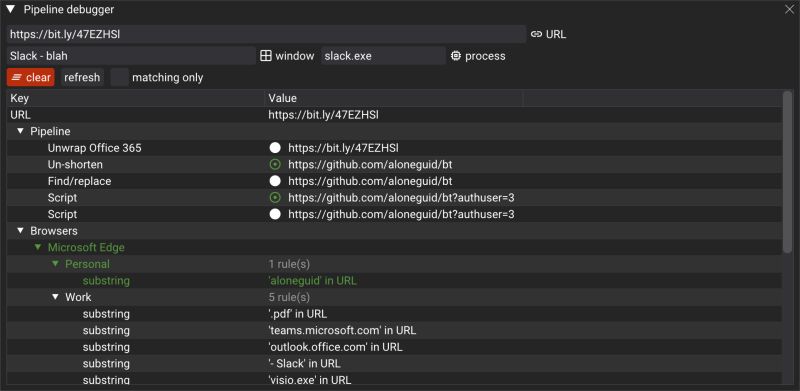The image size is (800, 391).
Task: Select the Find/replace pipeline step
Action: point(394,181)
